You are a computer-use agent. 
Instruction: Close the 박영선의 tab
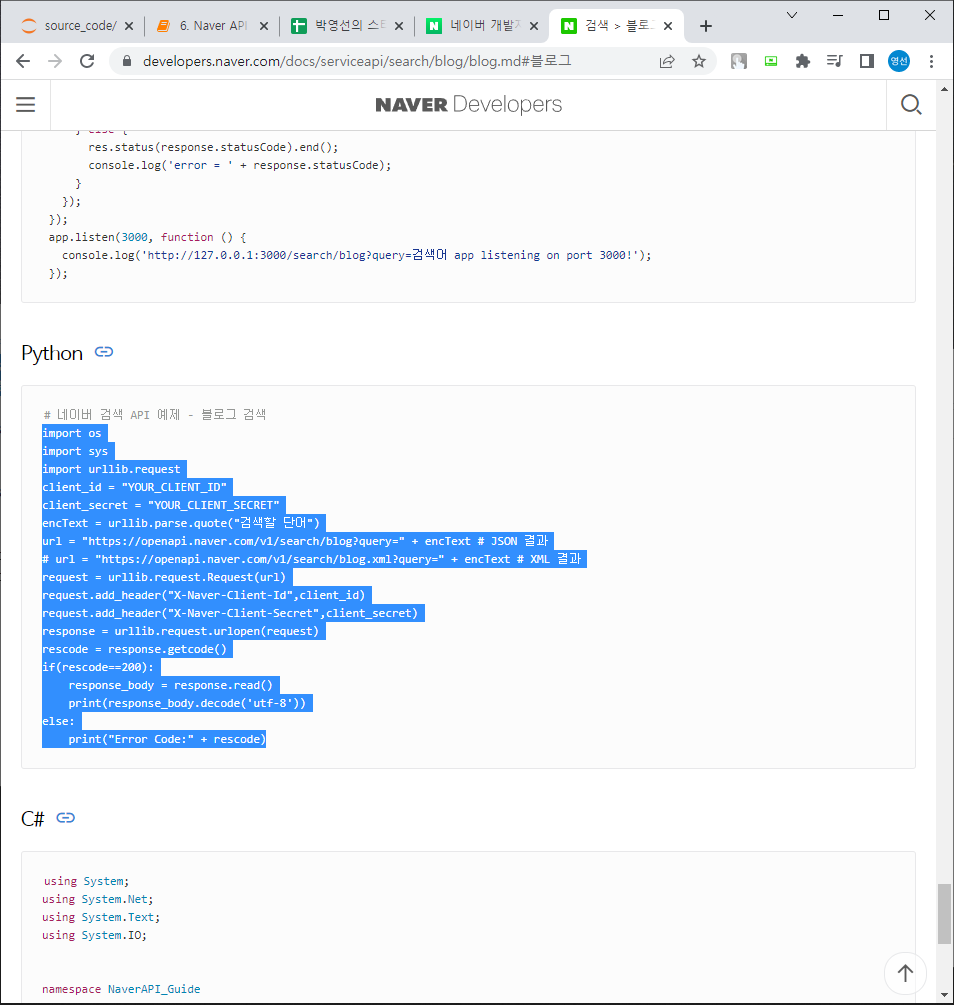(399, 26)
